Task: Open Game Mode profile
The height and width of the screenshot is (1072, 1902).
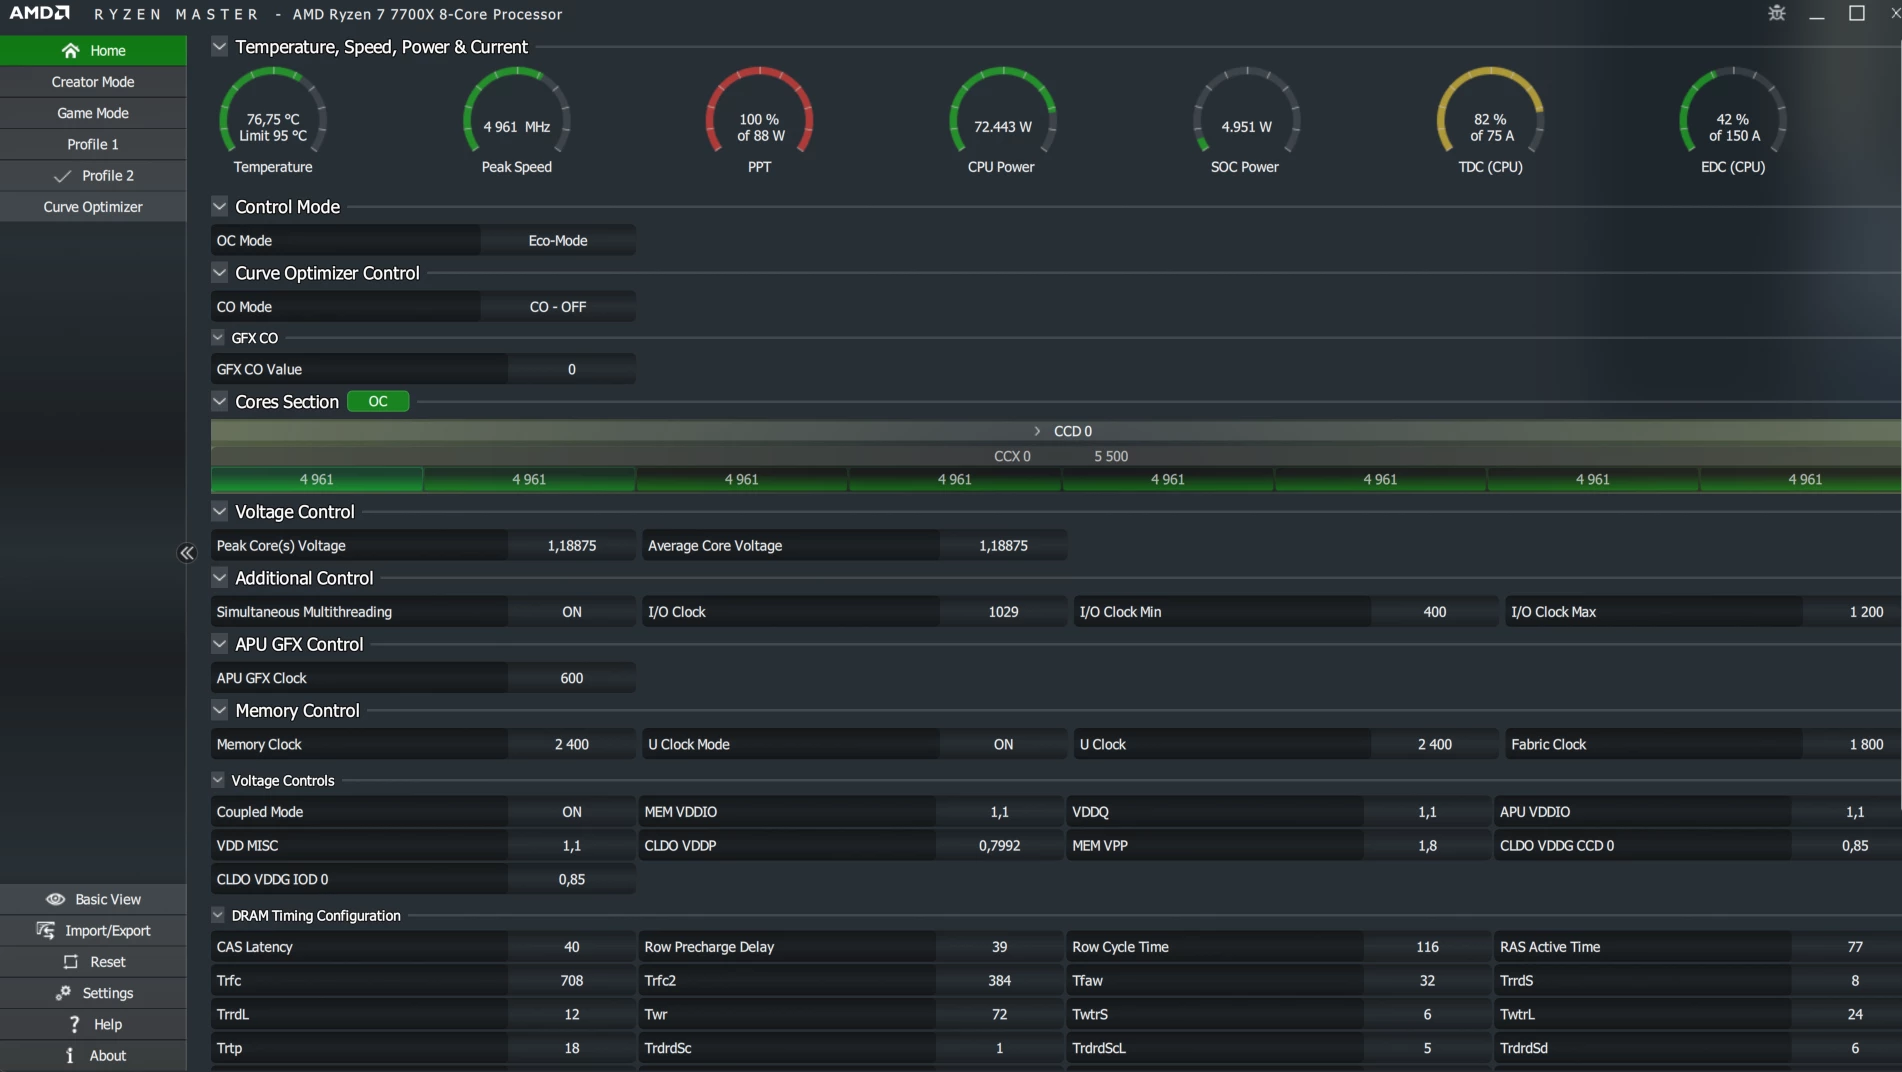Action: pyautogui.click(x=93, y=113)
